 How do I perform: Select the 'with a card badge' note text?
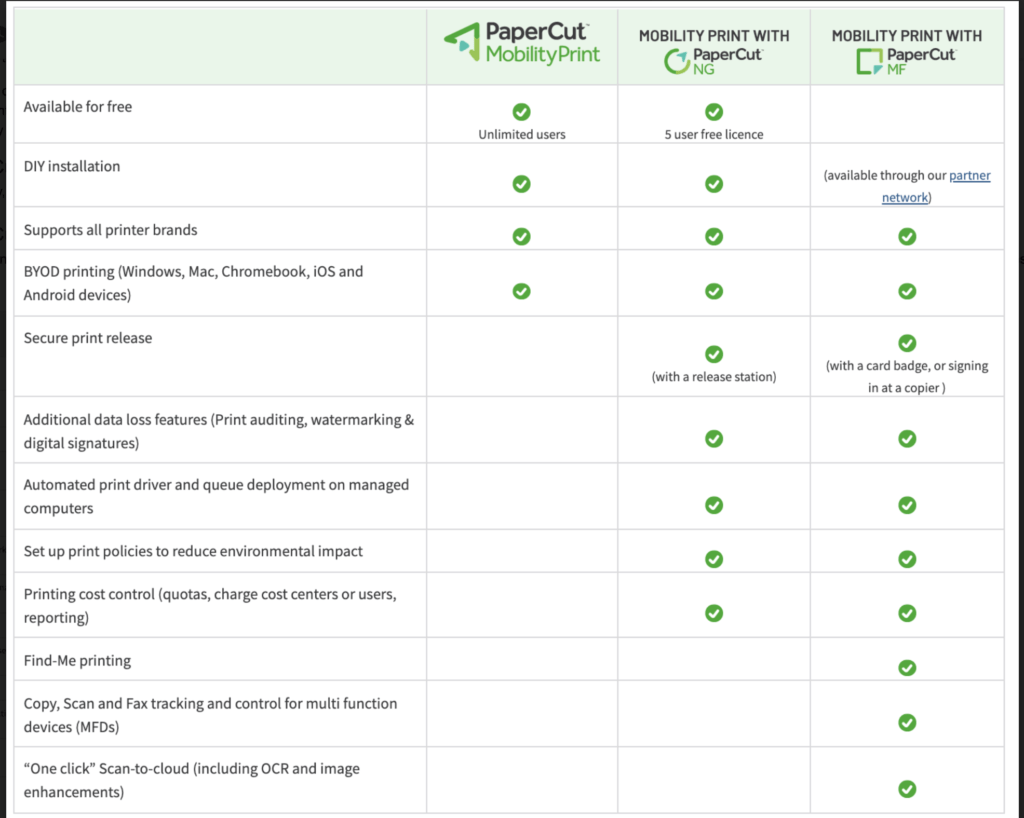(907, 377)
